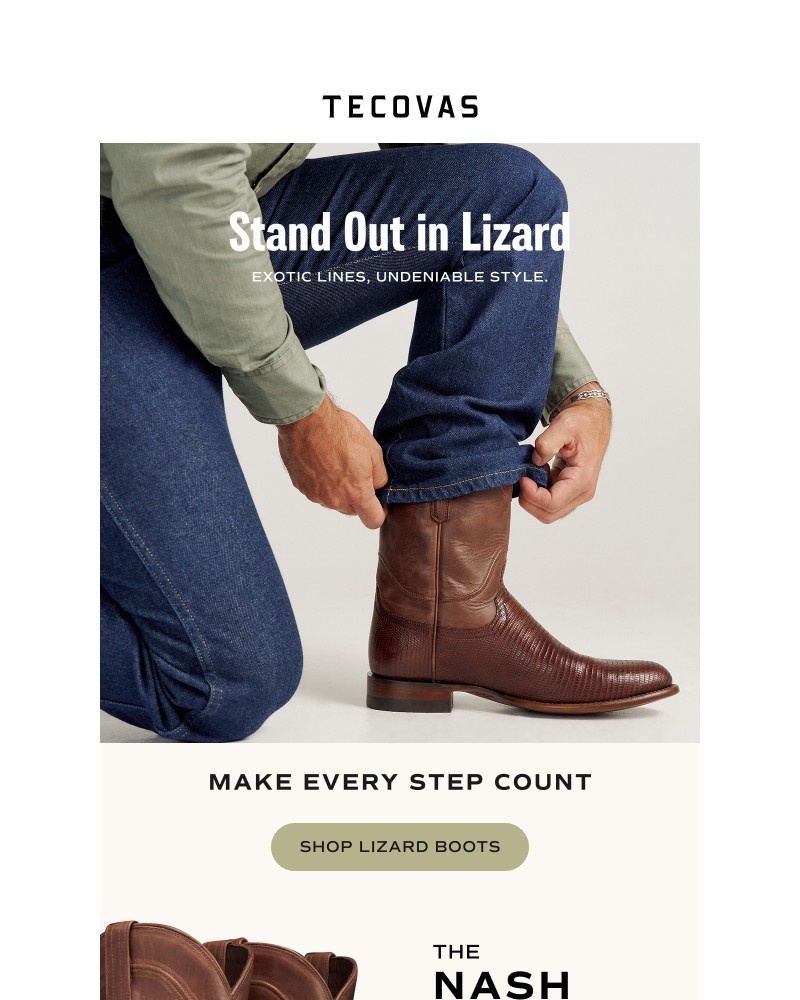Click the TECOVAS logo at top
This screenshot has height=1000, width=800.
pyautogui.click(x=400, y=107)
